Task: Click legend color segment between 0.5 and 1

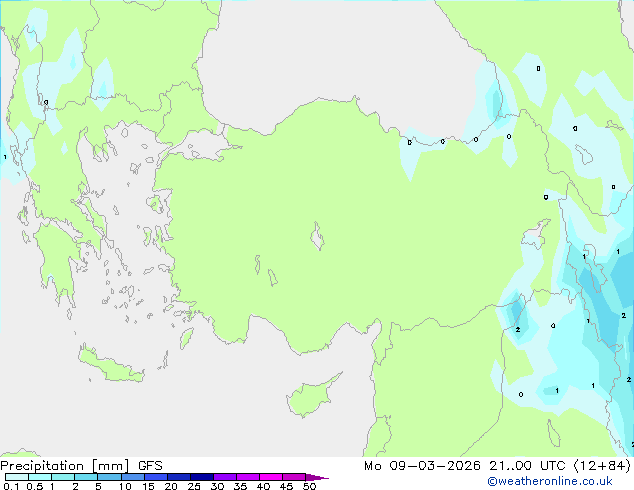Action: pos(40,477)
